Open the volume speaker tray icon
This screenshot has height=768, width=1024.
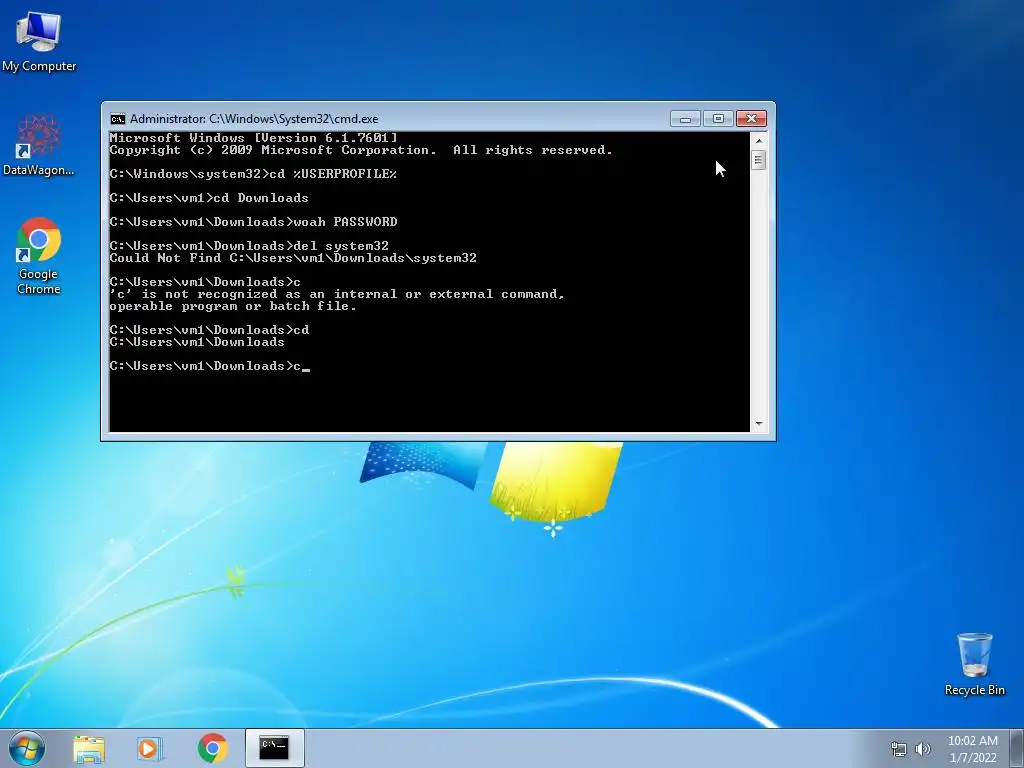923,749
